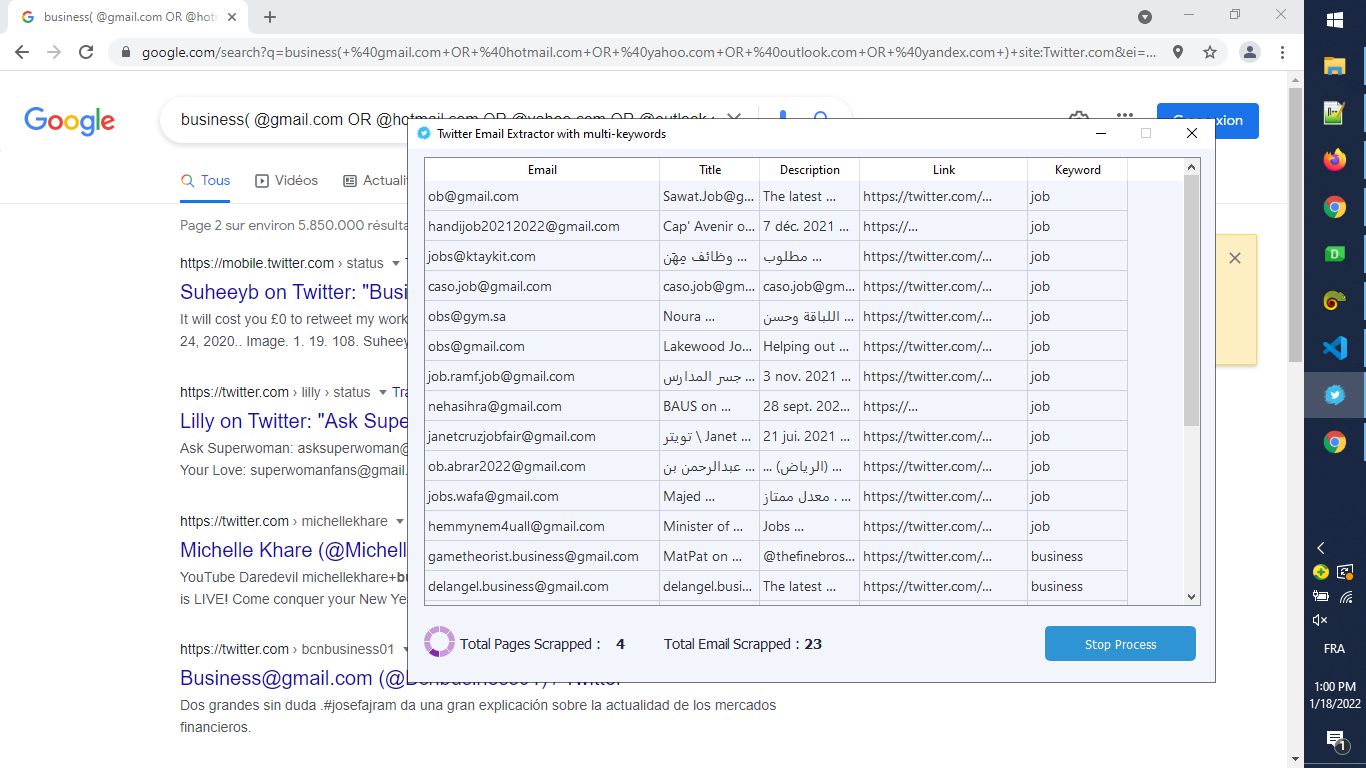Click the muted volume tray icon
Image resolution: width=1366 pixels, height=768 pixels.
pyautogui.click(x=1320, y=620)
